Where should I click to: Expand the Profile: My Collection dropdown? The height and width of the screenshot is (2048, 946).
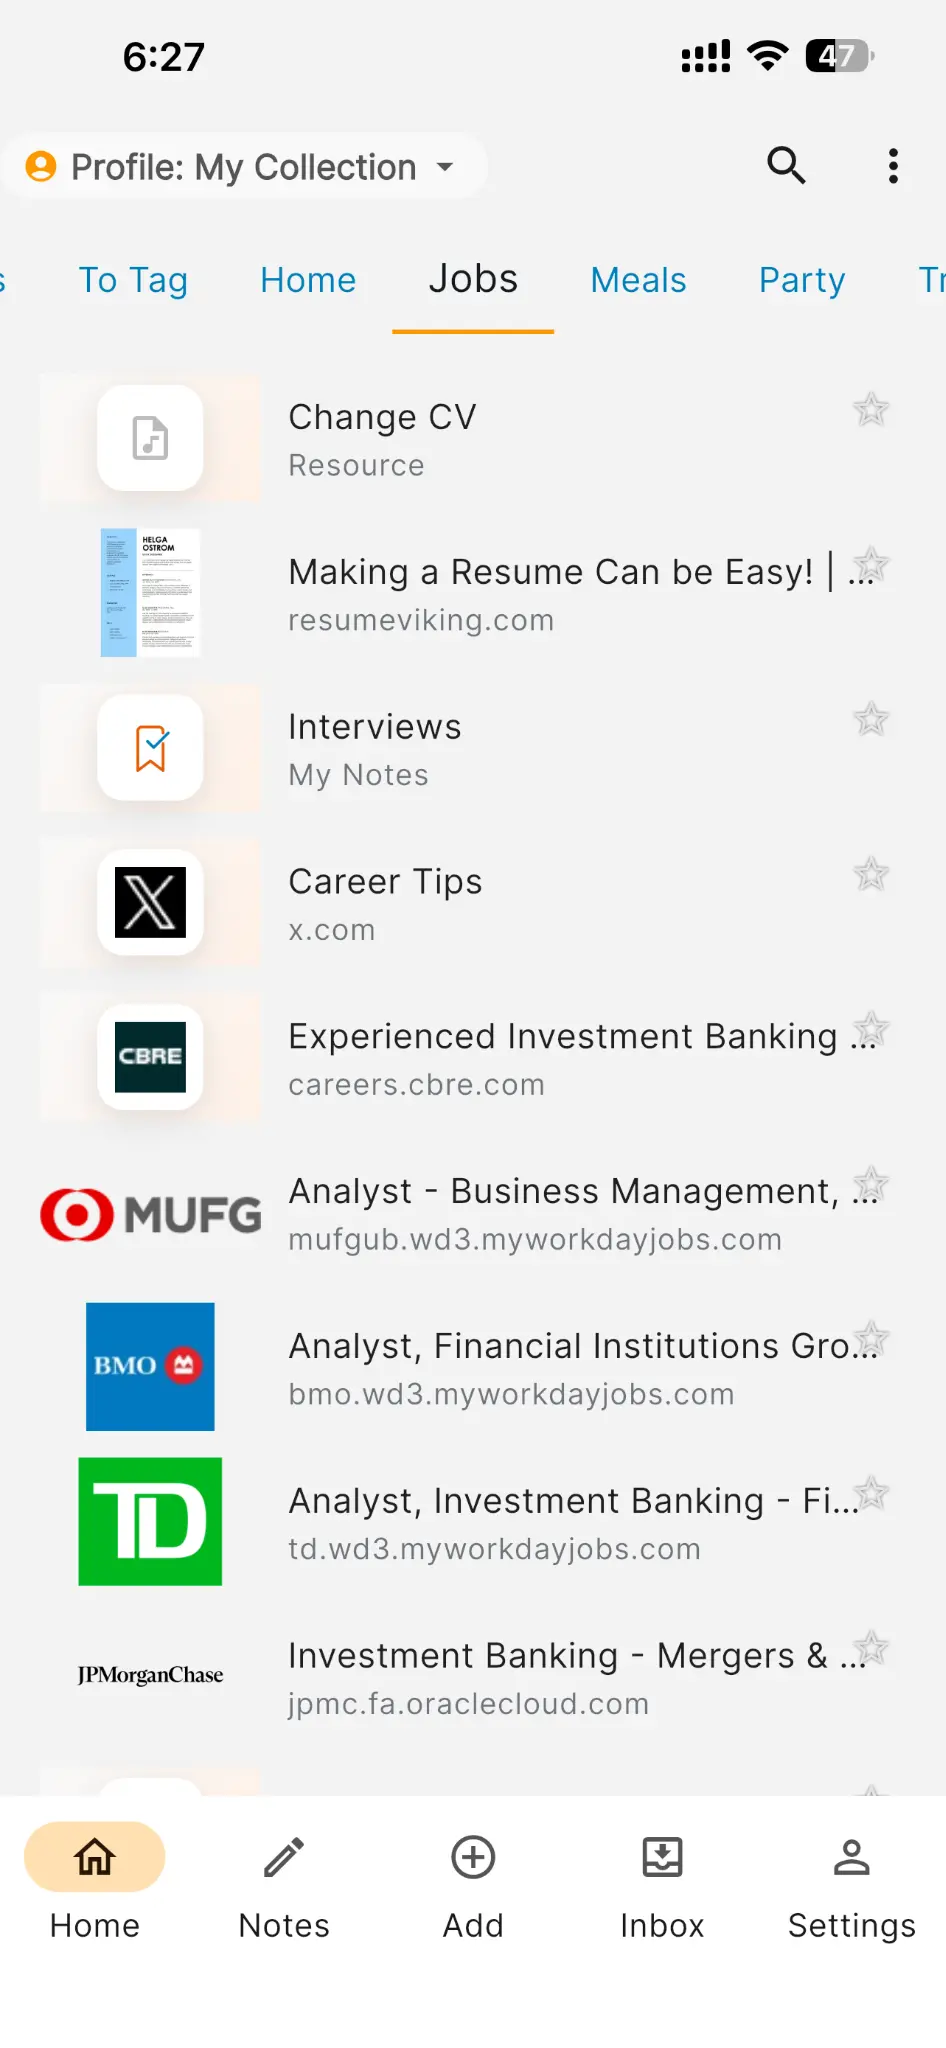(x=445, y=167)
